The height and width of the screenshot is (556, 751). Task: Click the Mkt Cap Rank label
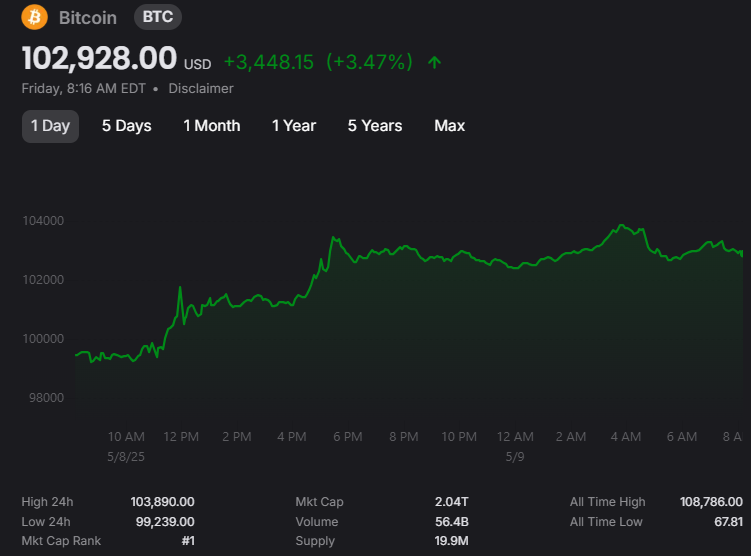click(x=61, y=541)
